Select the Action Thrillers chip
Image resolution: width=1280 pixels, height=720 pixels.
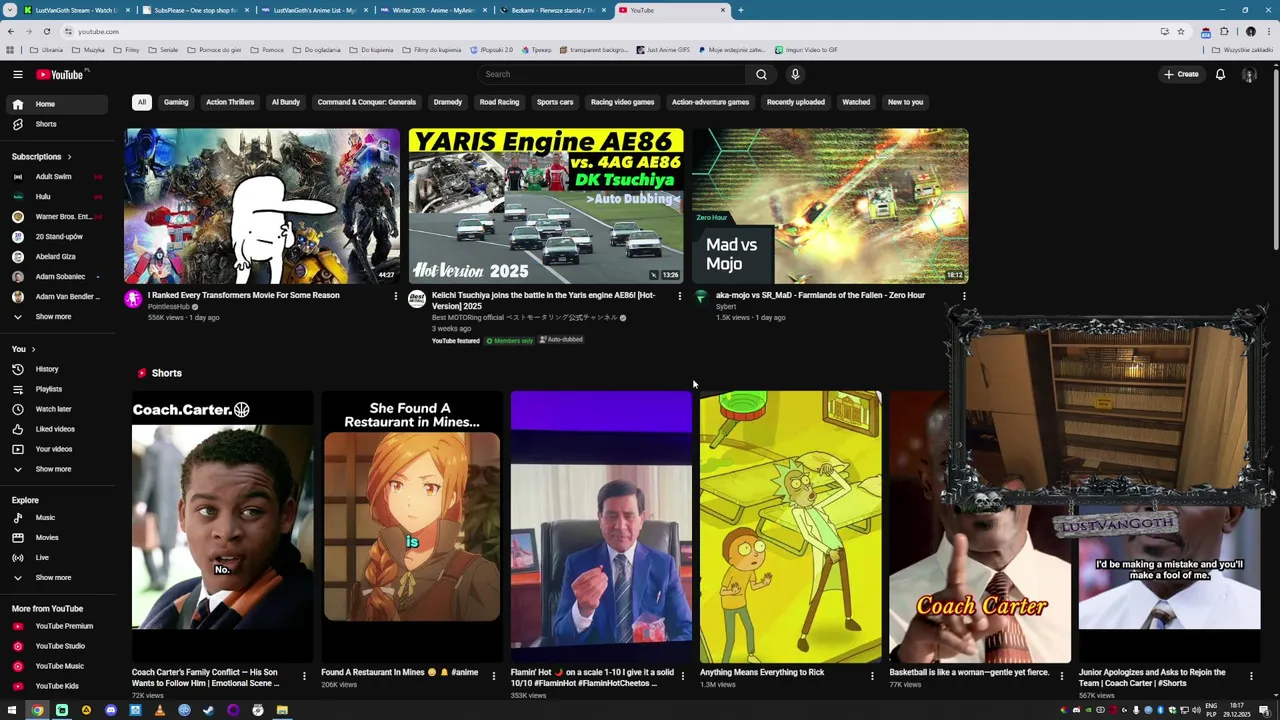point(230,102)
